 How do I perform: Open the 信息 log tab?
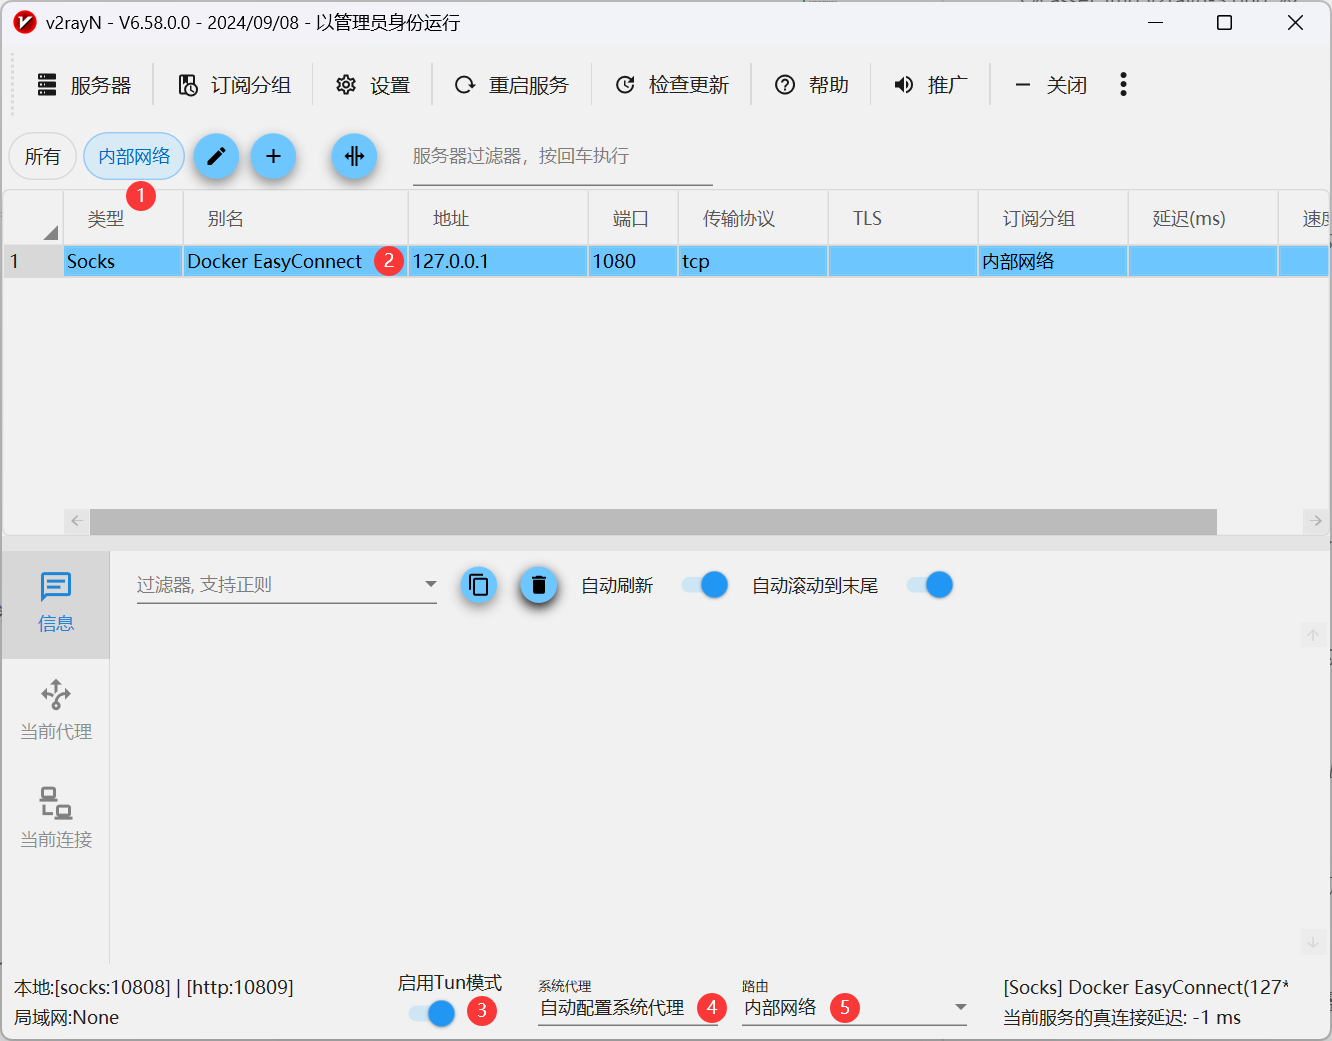56,603
